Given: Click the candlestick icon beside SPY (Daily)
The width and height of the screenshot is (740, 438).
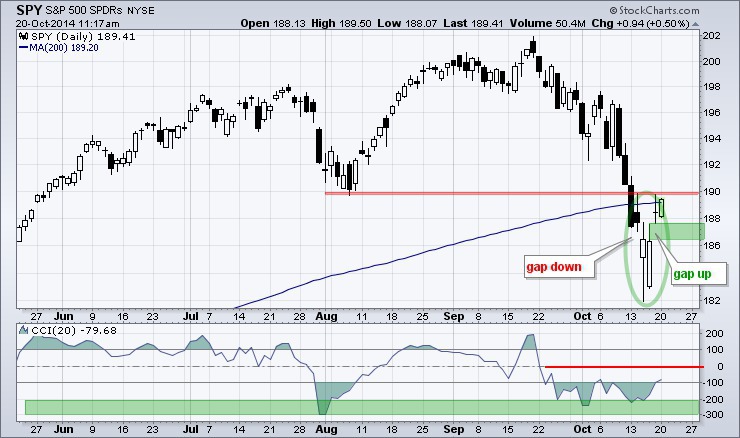Looking at the screenshot, I should (x=24, y=36).
